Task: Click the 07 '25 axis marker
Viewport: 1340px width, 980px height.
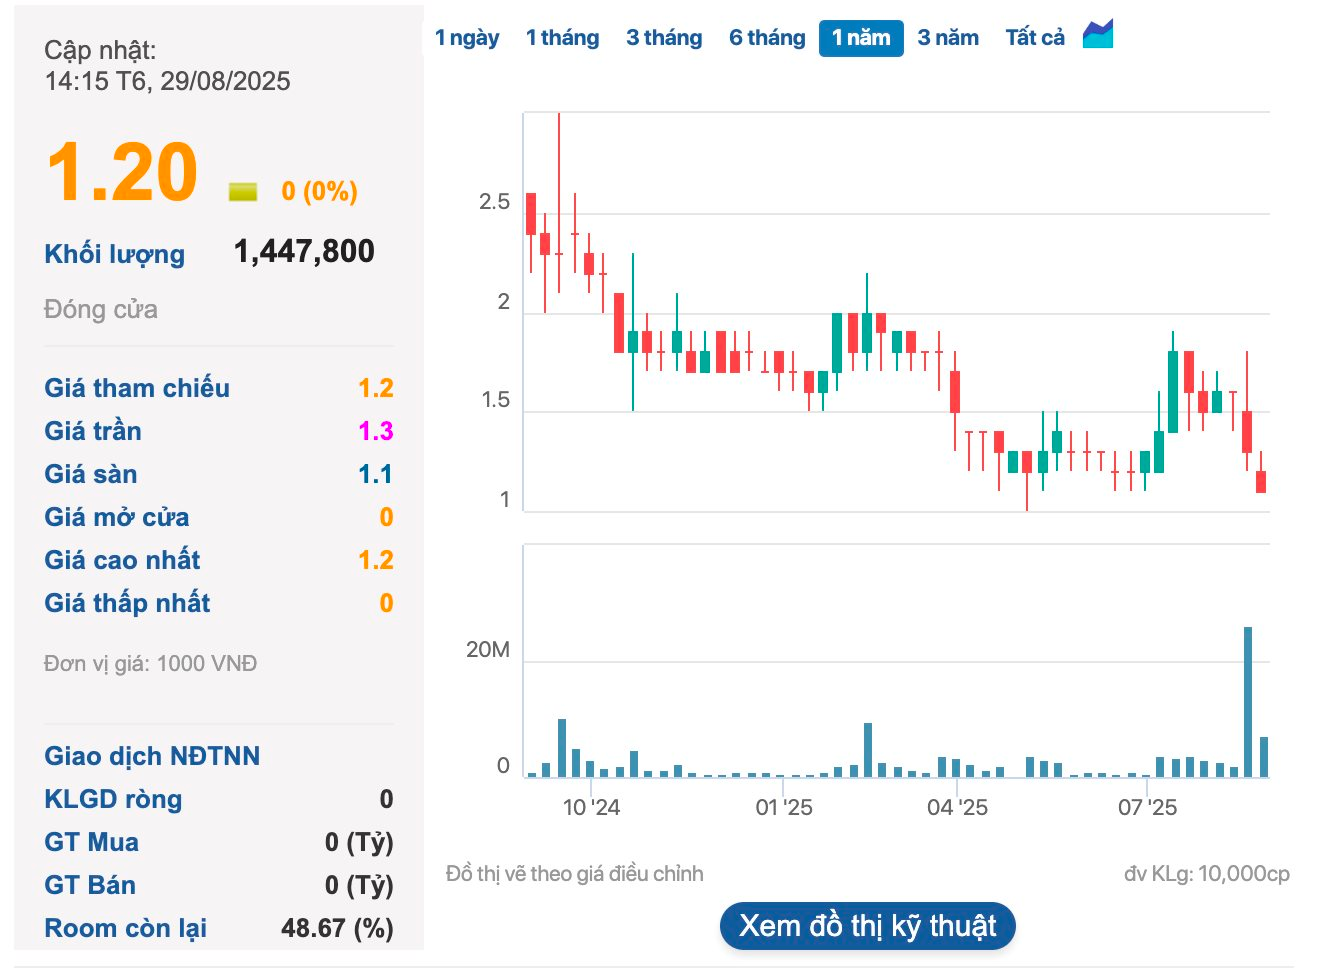Action: (1147, 807)
